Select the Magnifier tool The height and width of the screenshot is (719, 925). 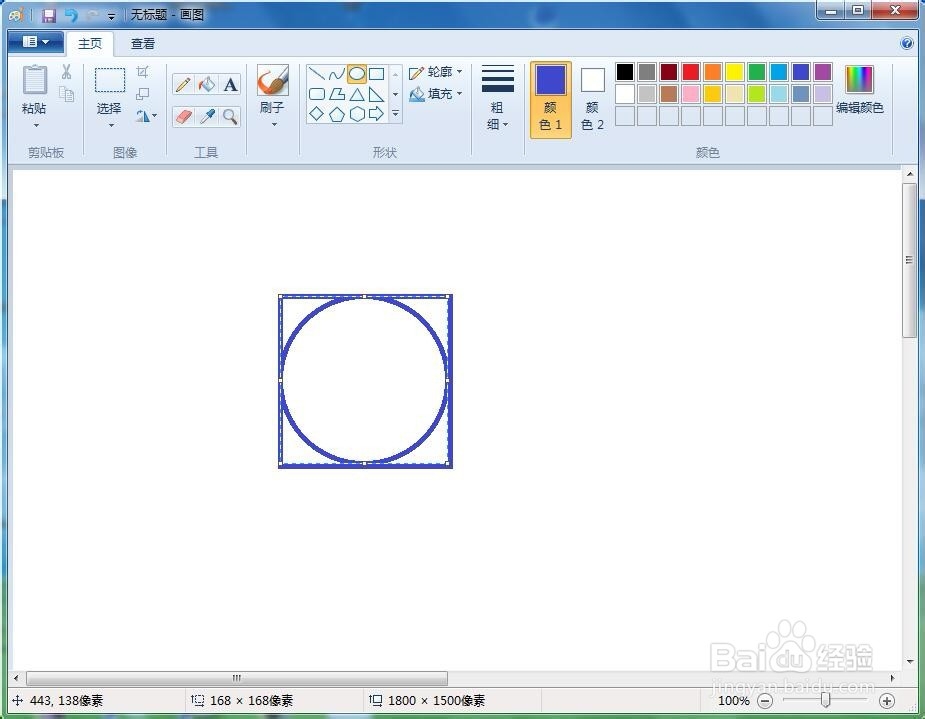coord(230,116)
